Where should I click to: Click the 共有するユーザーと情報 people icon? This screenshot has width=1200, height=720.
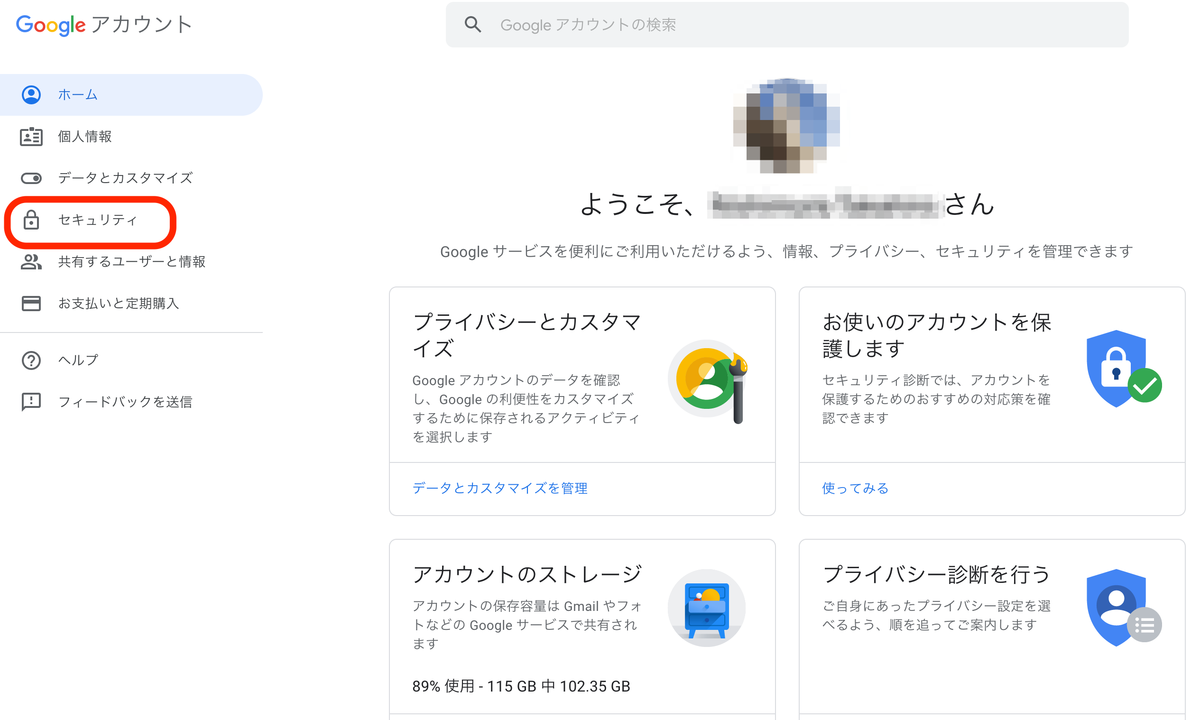coord(31,262)
